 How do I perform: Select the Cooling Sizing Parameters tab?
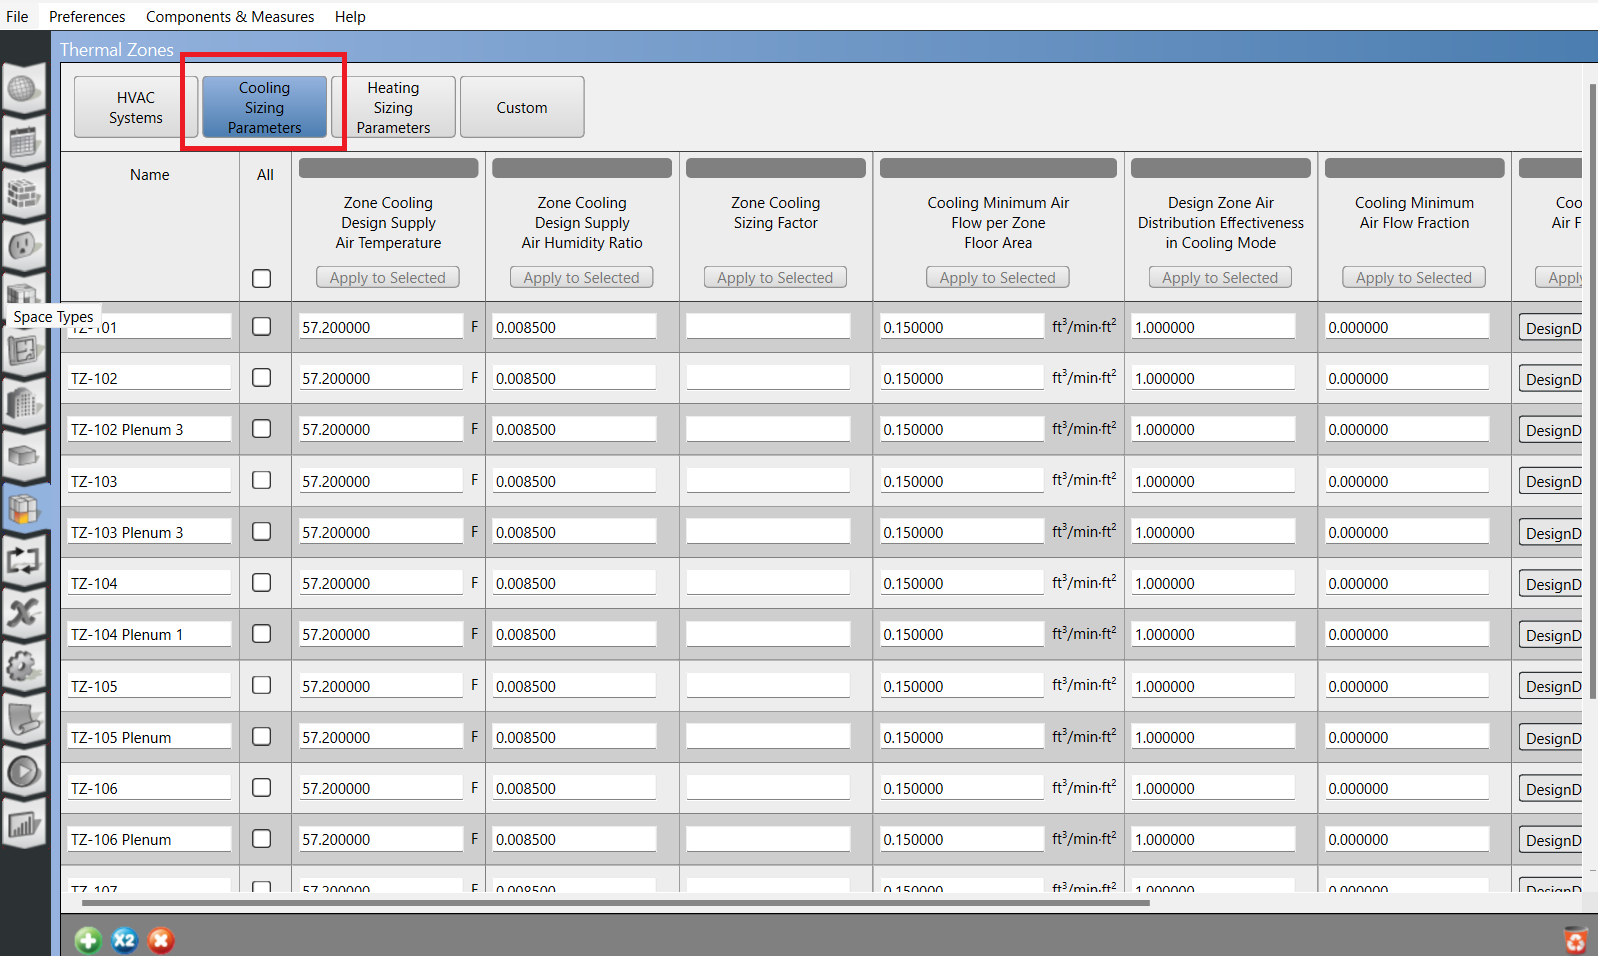pyautogui.click(x=264, y=107)
